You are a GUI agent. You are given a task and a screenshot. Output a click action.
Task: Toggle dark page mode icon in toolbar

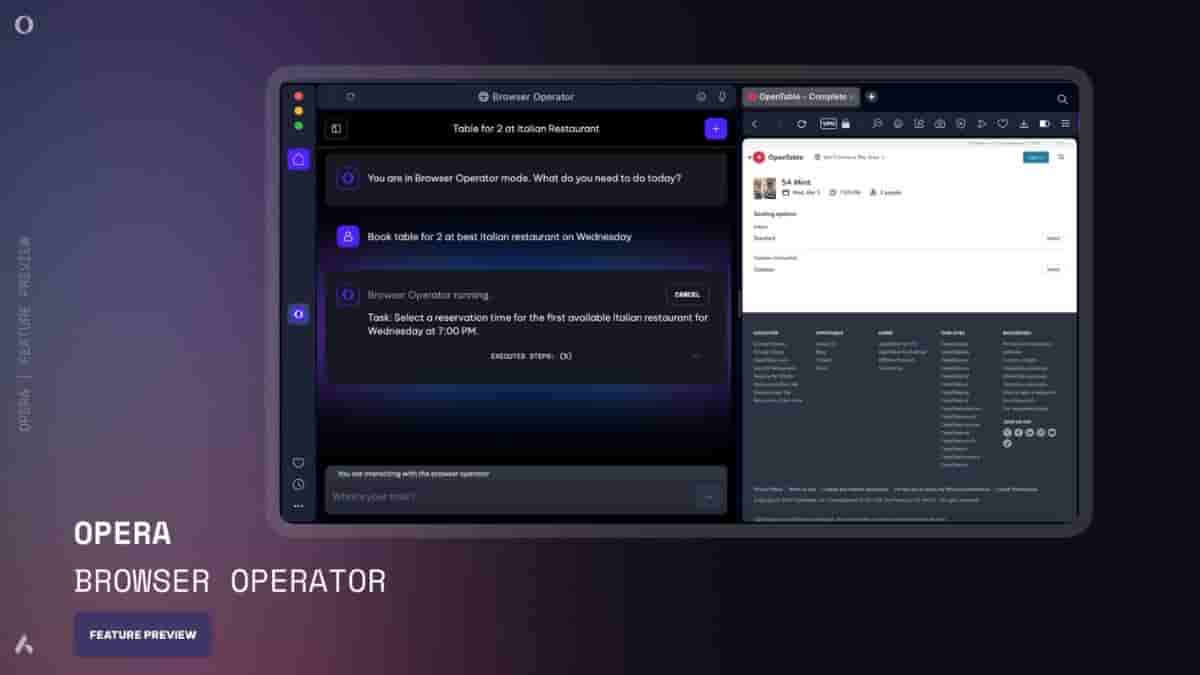(x=1044, y=123)
